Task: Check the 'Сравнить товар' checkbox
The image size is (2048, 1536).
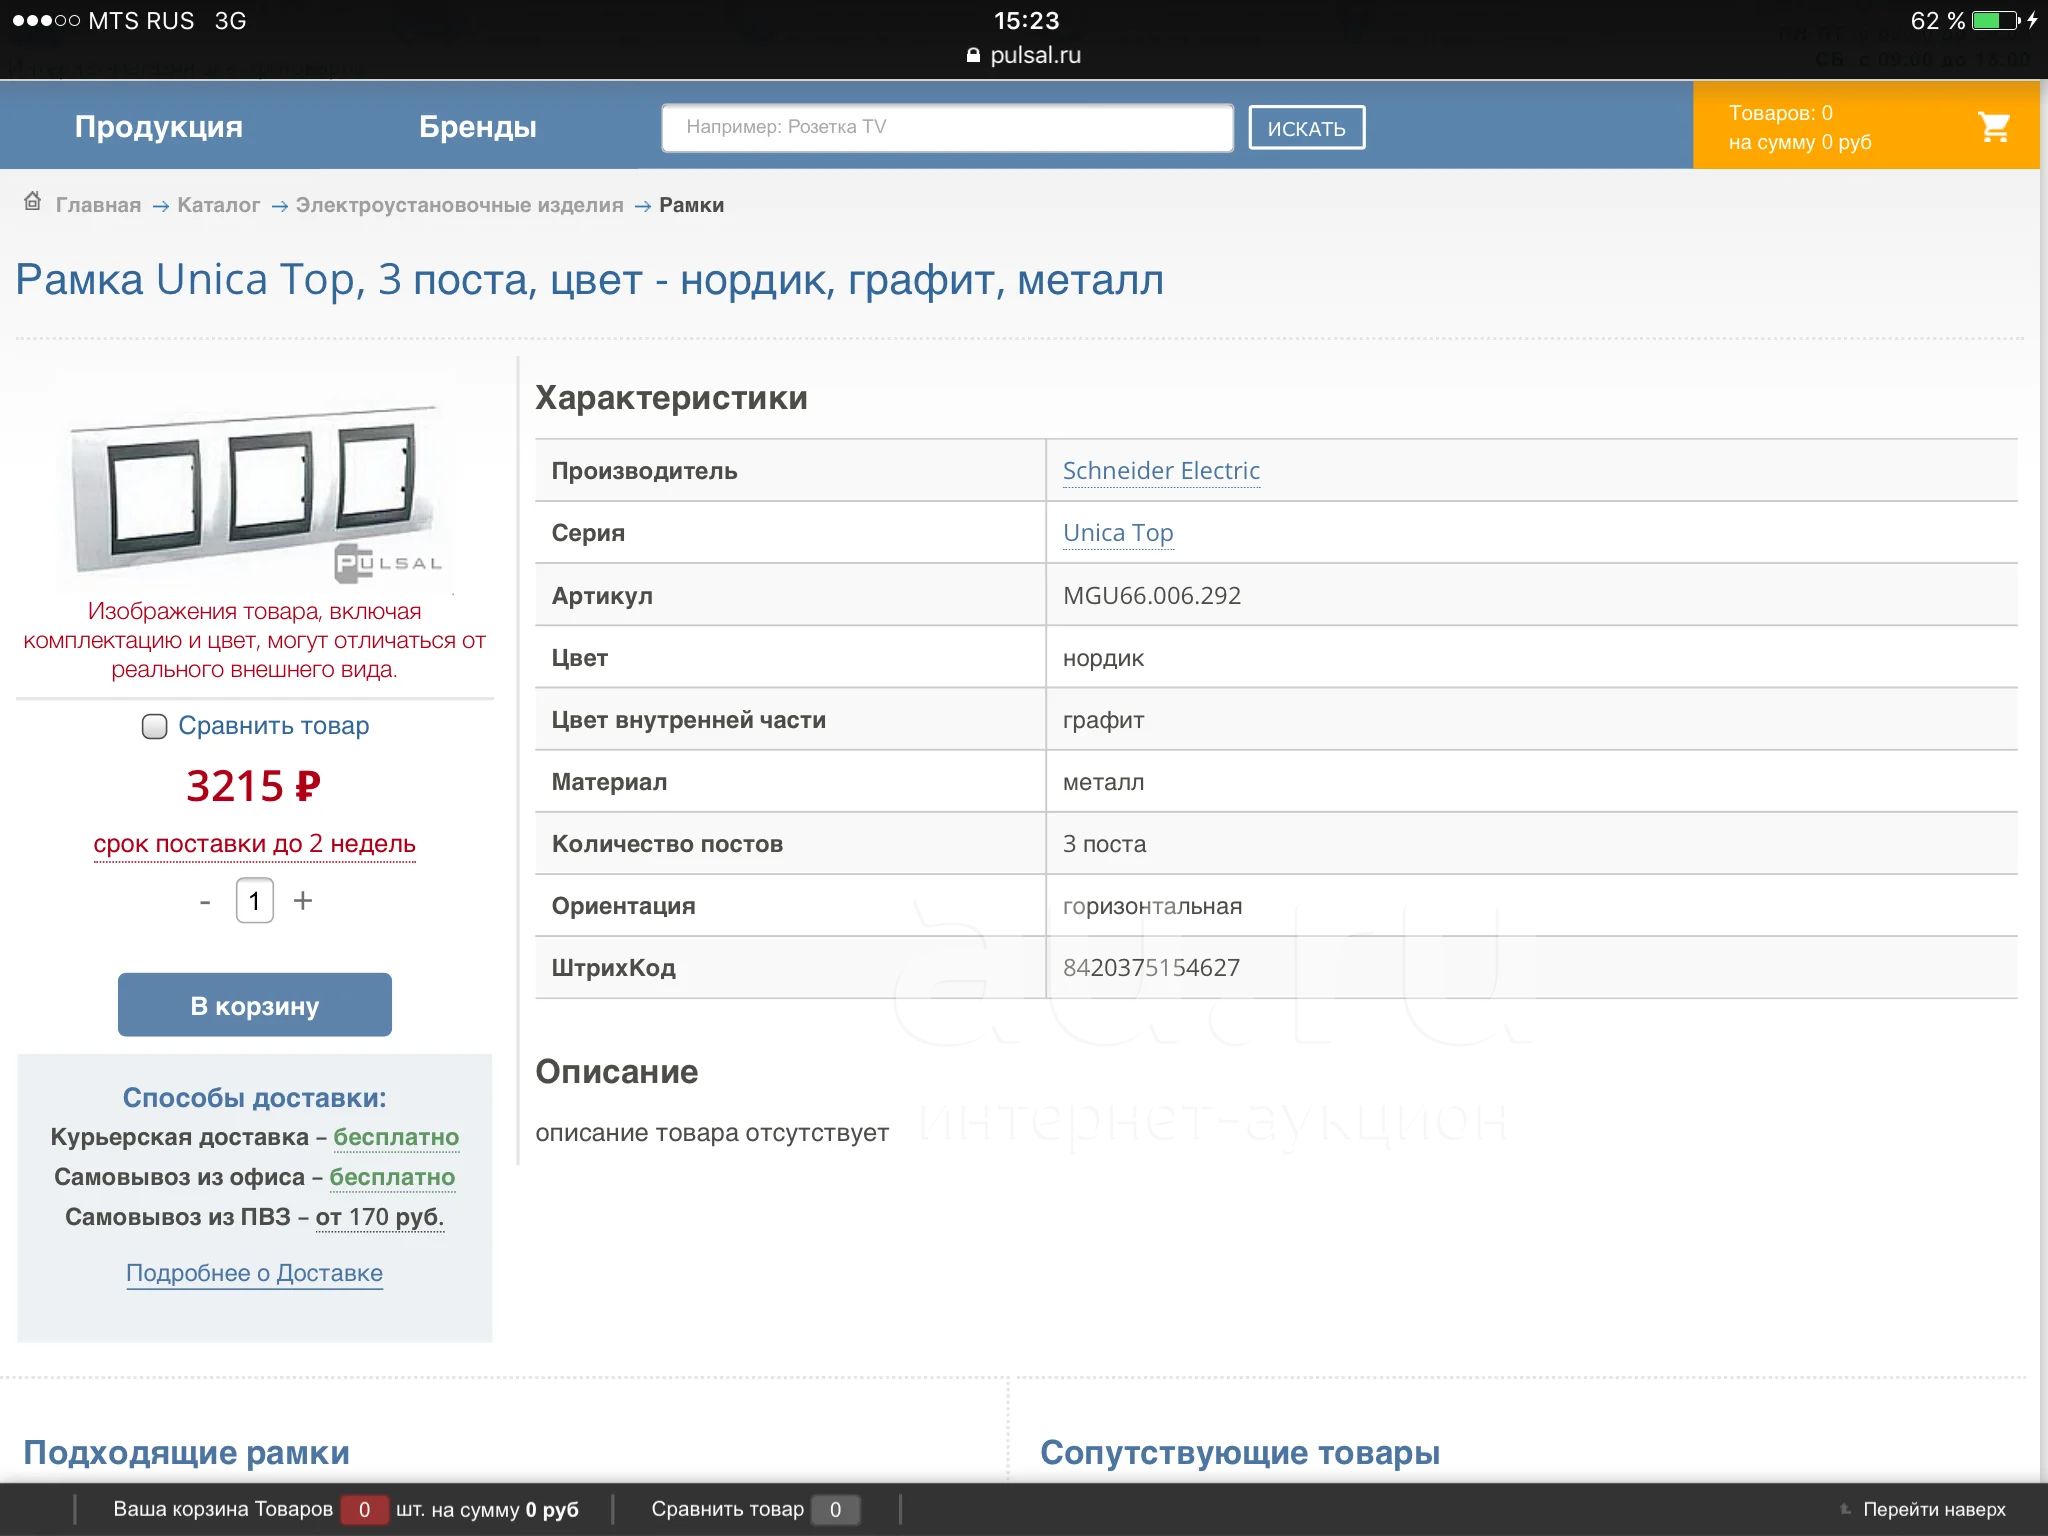Action: coord(154,726)
